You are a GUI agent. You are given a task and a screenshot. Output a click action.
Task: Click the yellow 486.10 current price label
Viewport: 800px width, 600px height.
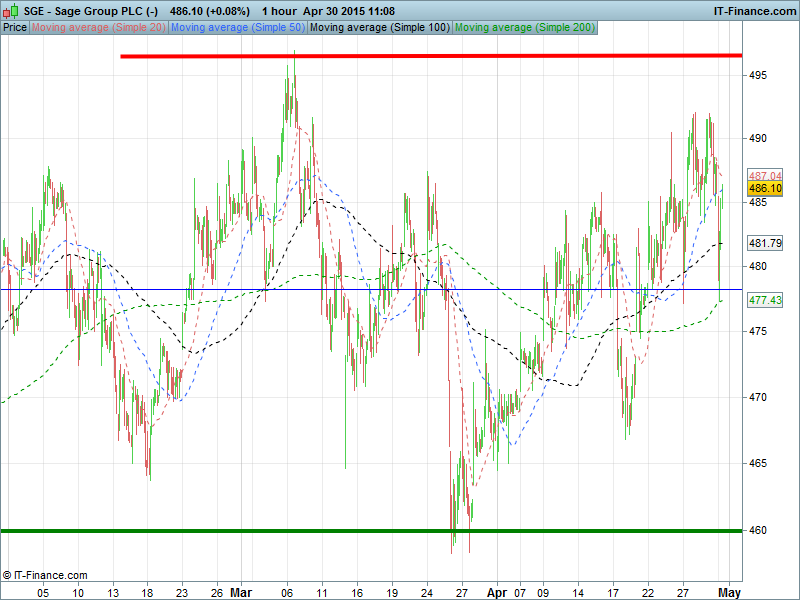(x=765, y=188)
